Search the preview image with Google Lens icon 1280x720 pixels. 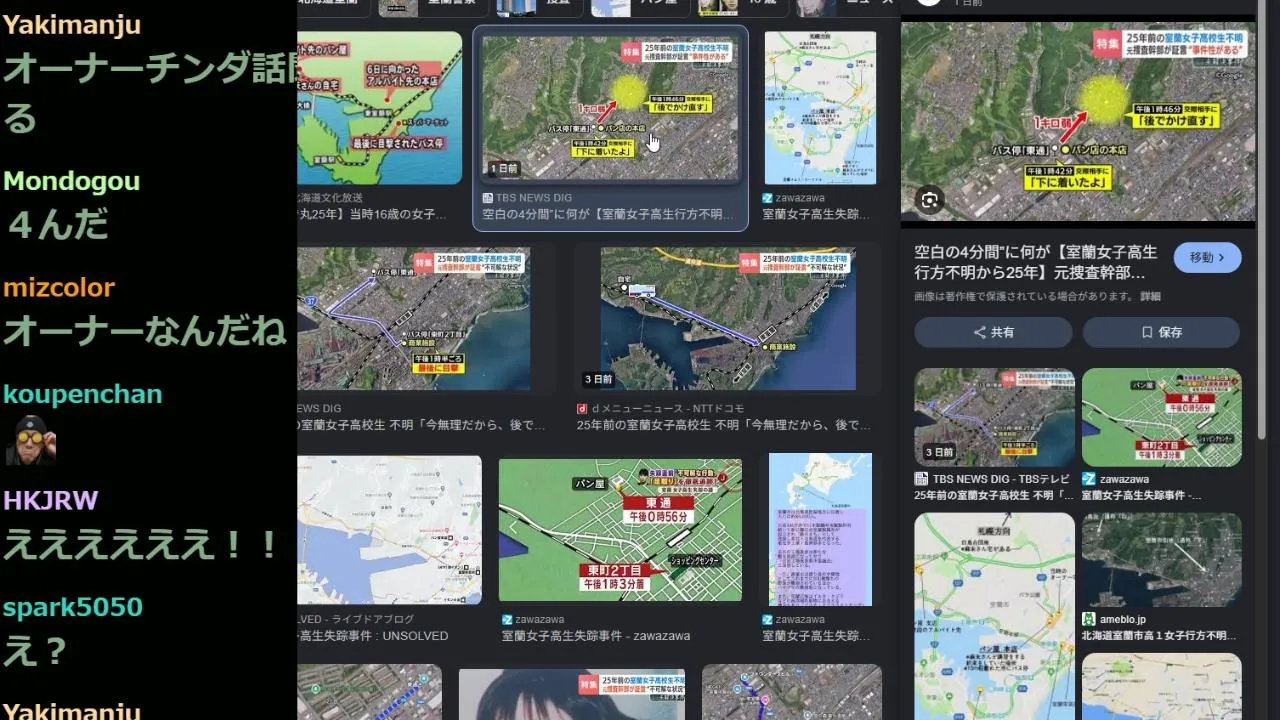coord(930,200)
